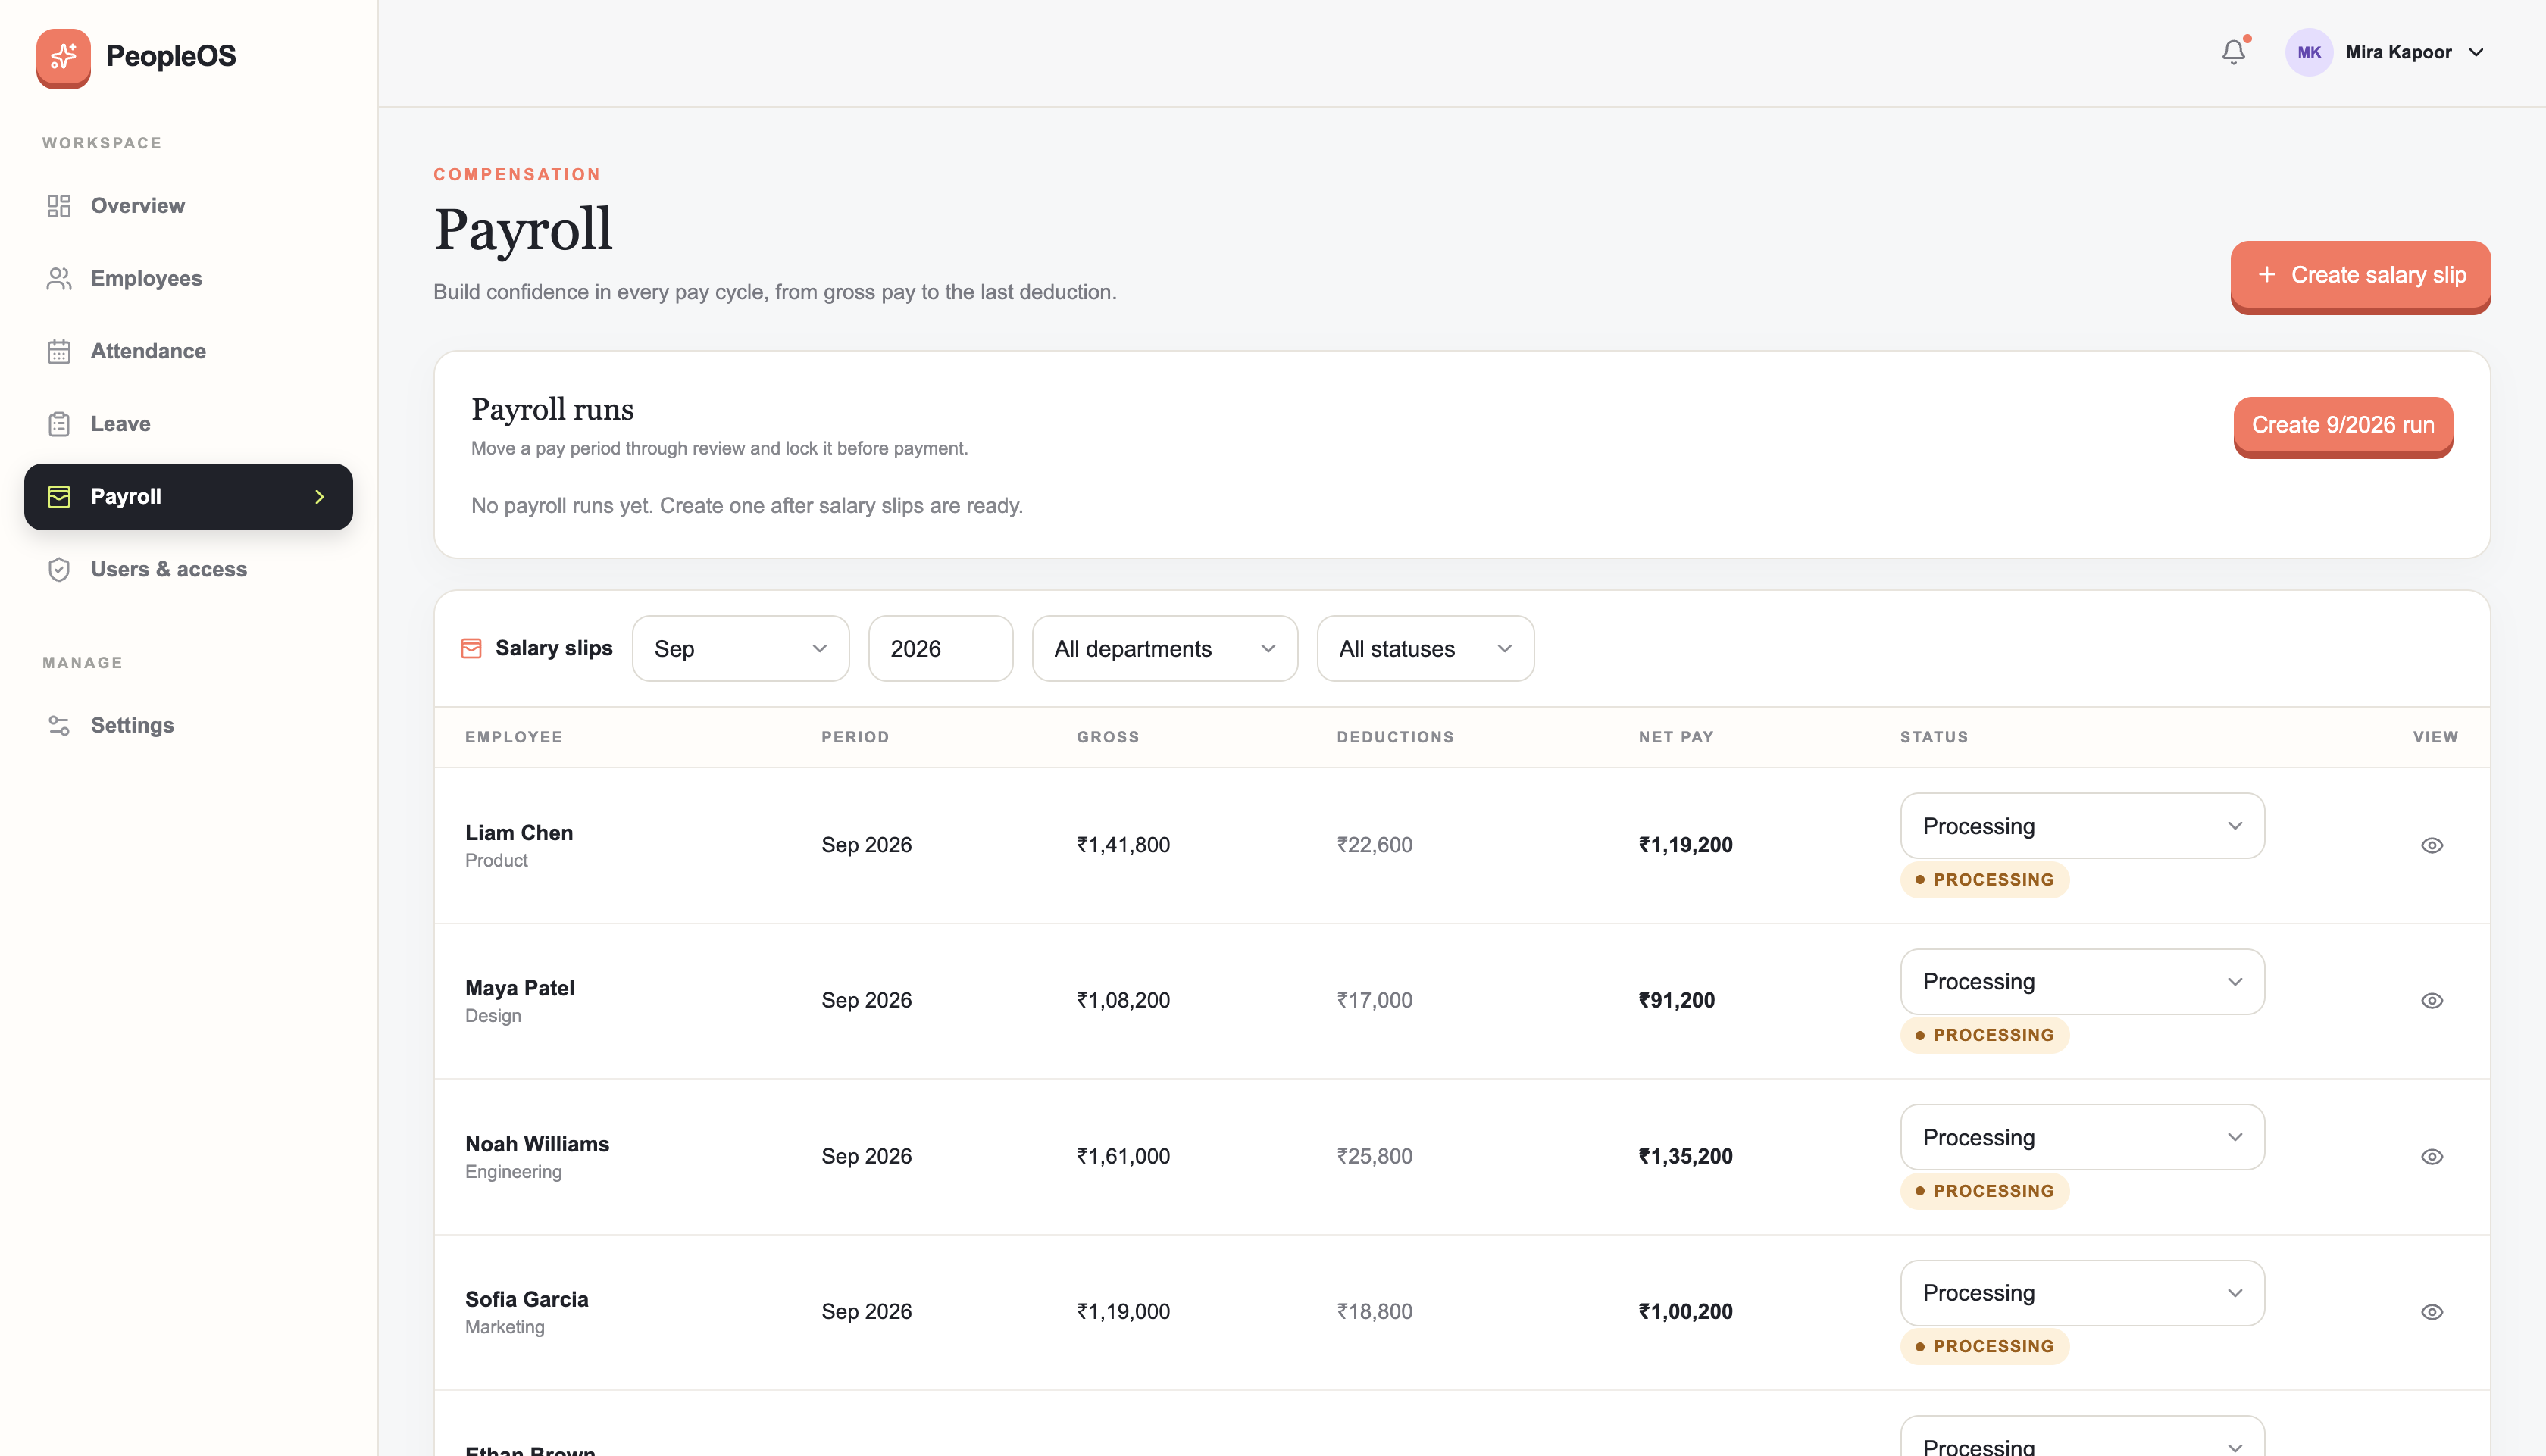Click gross amount ₹1,61,000
This screenshot has height=1456, width=2546.
point(1123,1156)
